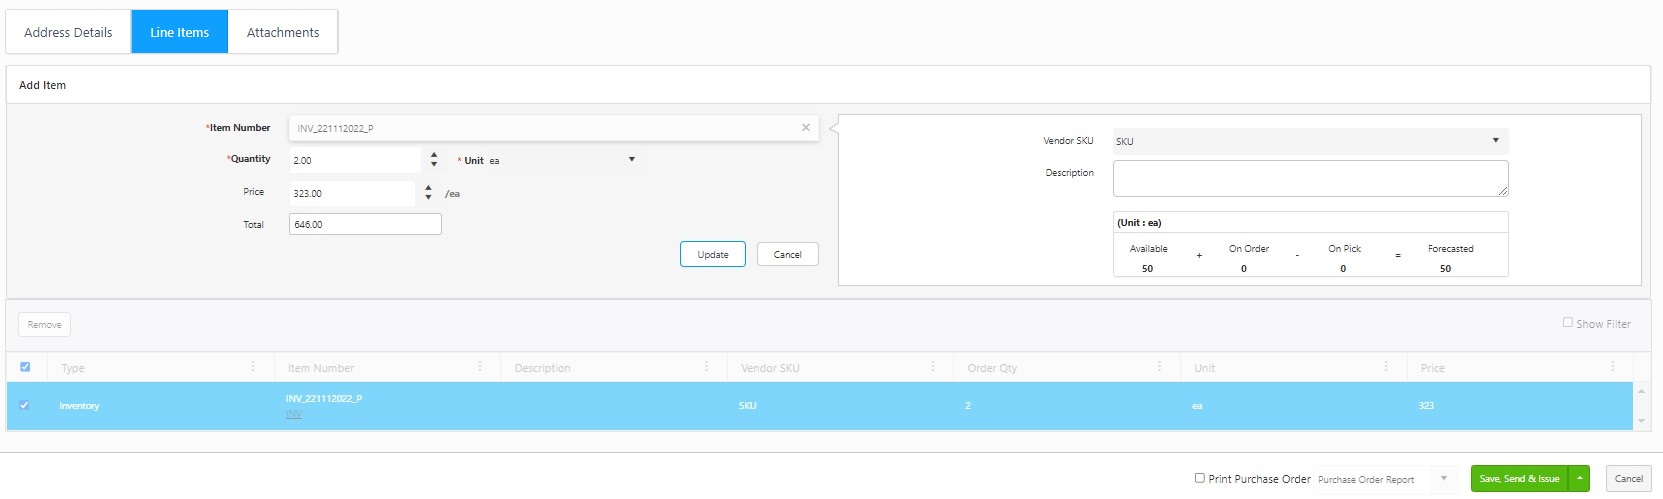The height and width of the screenshot is (499, 1663).
Task: Uncheck the Inventory row checkbox
Action: [x=24, y=405]
